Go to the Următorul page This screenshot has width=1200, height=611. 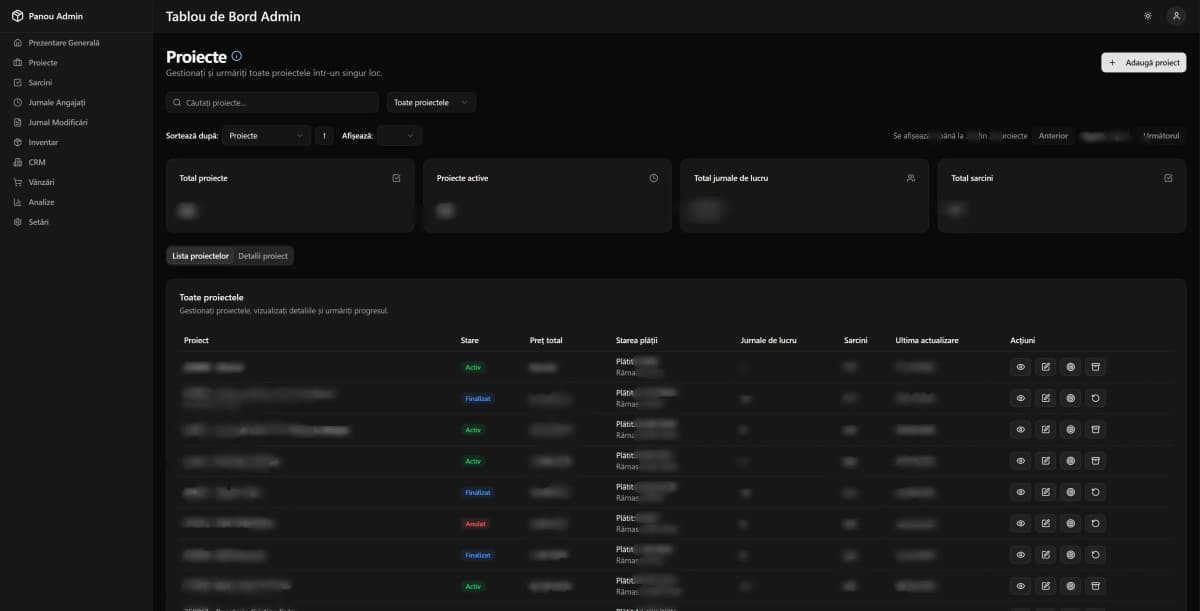tap(1161, 136)
